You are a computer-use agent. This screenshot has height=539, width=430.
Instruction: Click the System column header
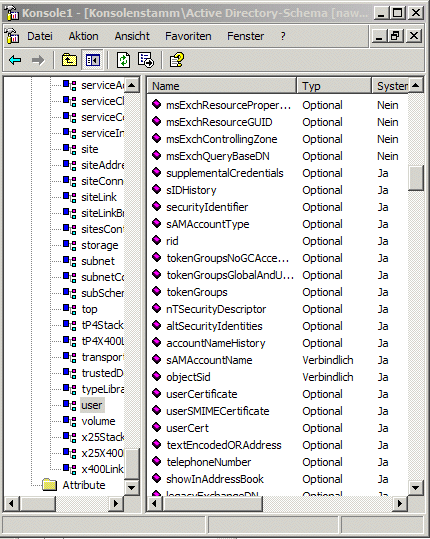[x=390, y=86]
